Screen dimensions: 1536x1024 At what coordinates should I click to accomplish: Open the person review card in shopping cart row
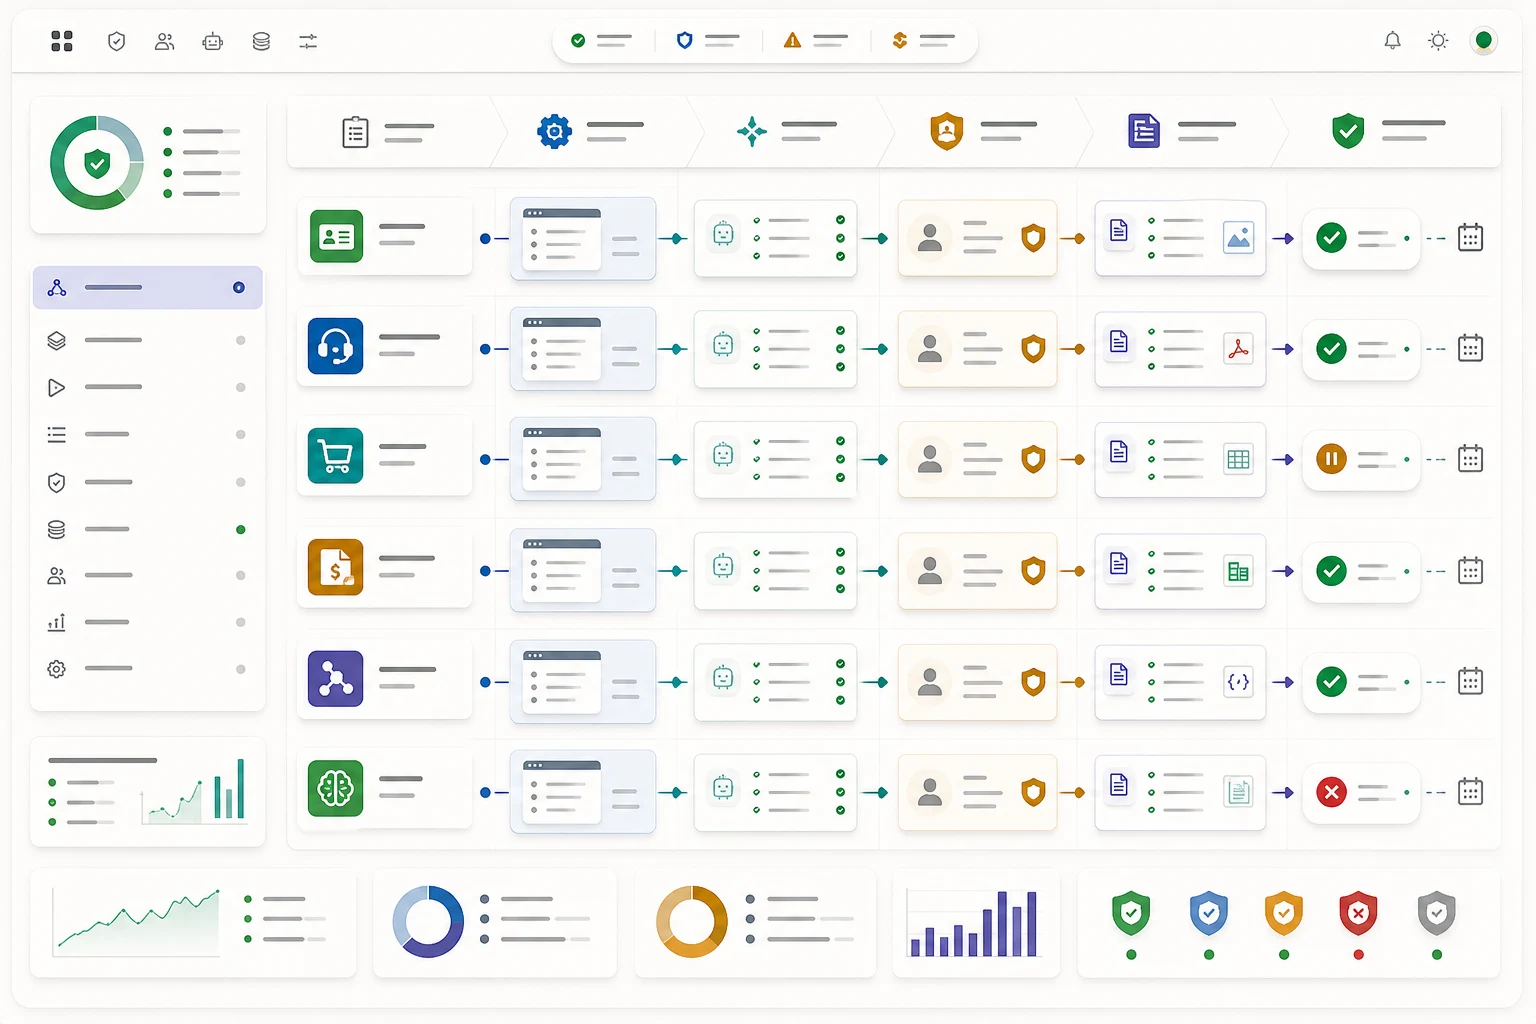pyautogui.click(x=977, y=460)
